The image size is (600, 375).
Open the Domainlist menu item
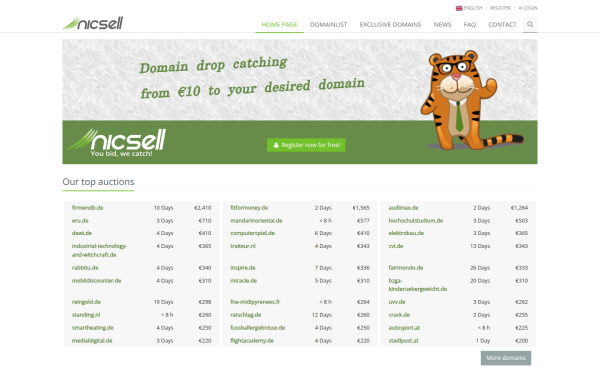click(328, 24)
